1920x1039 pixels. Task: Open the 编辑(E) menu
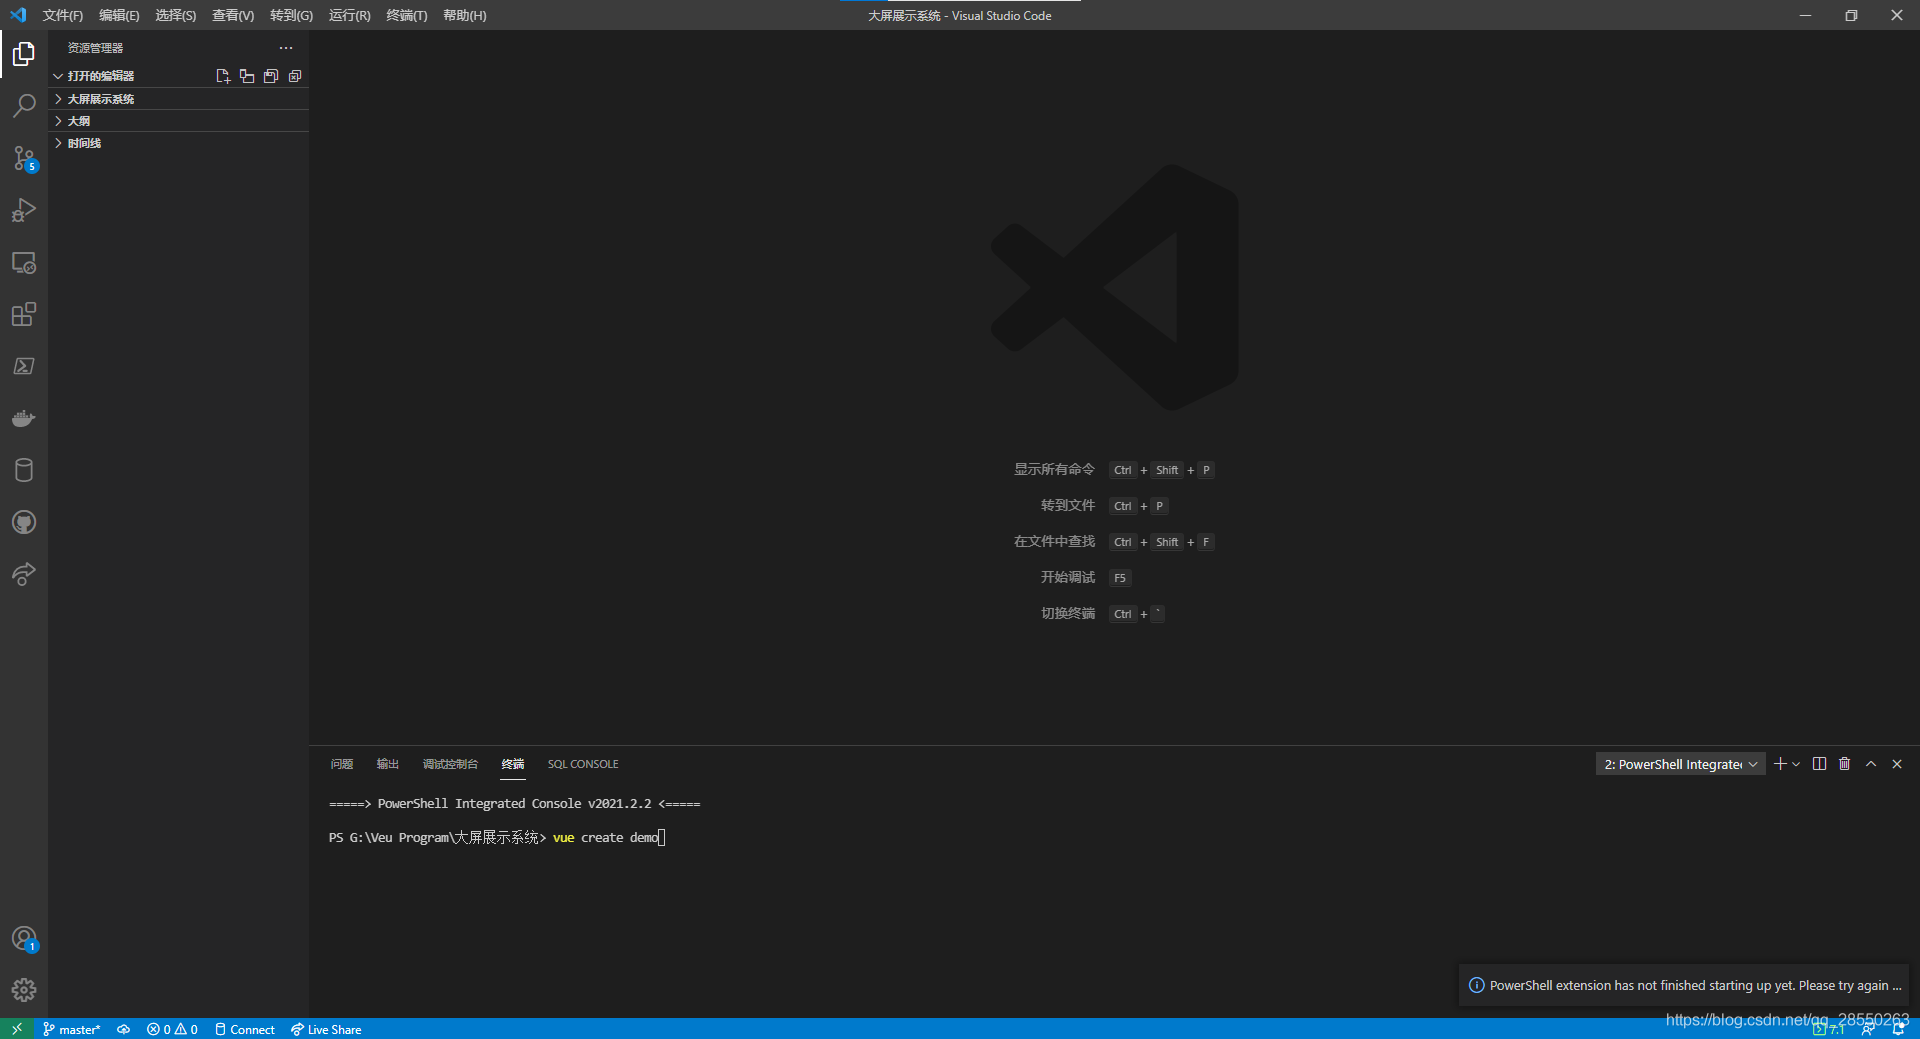coord(119,15)
